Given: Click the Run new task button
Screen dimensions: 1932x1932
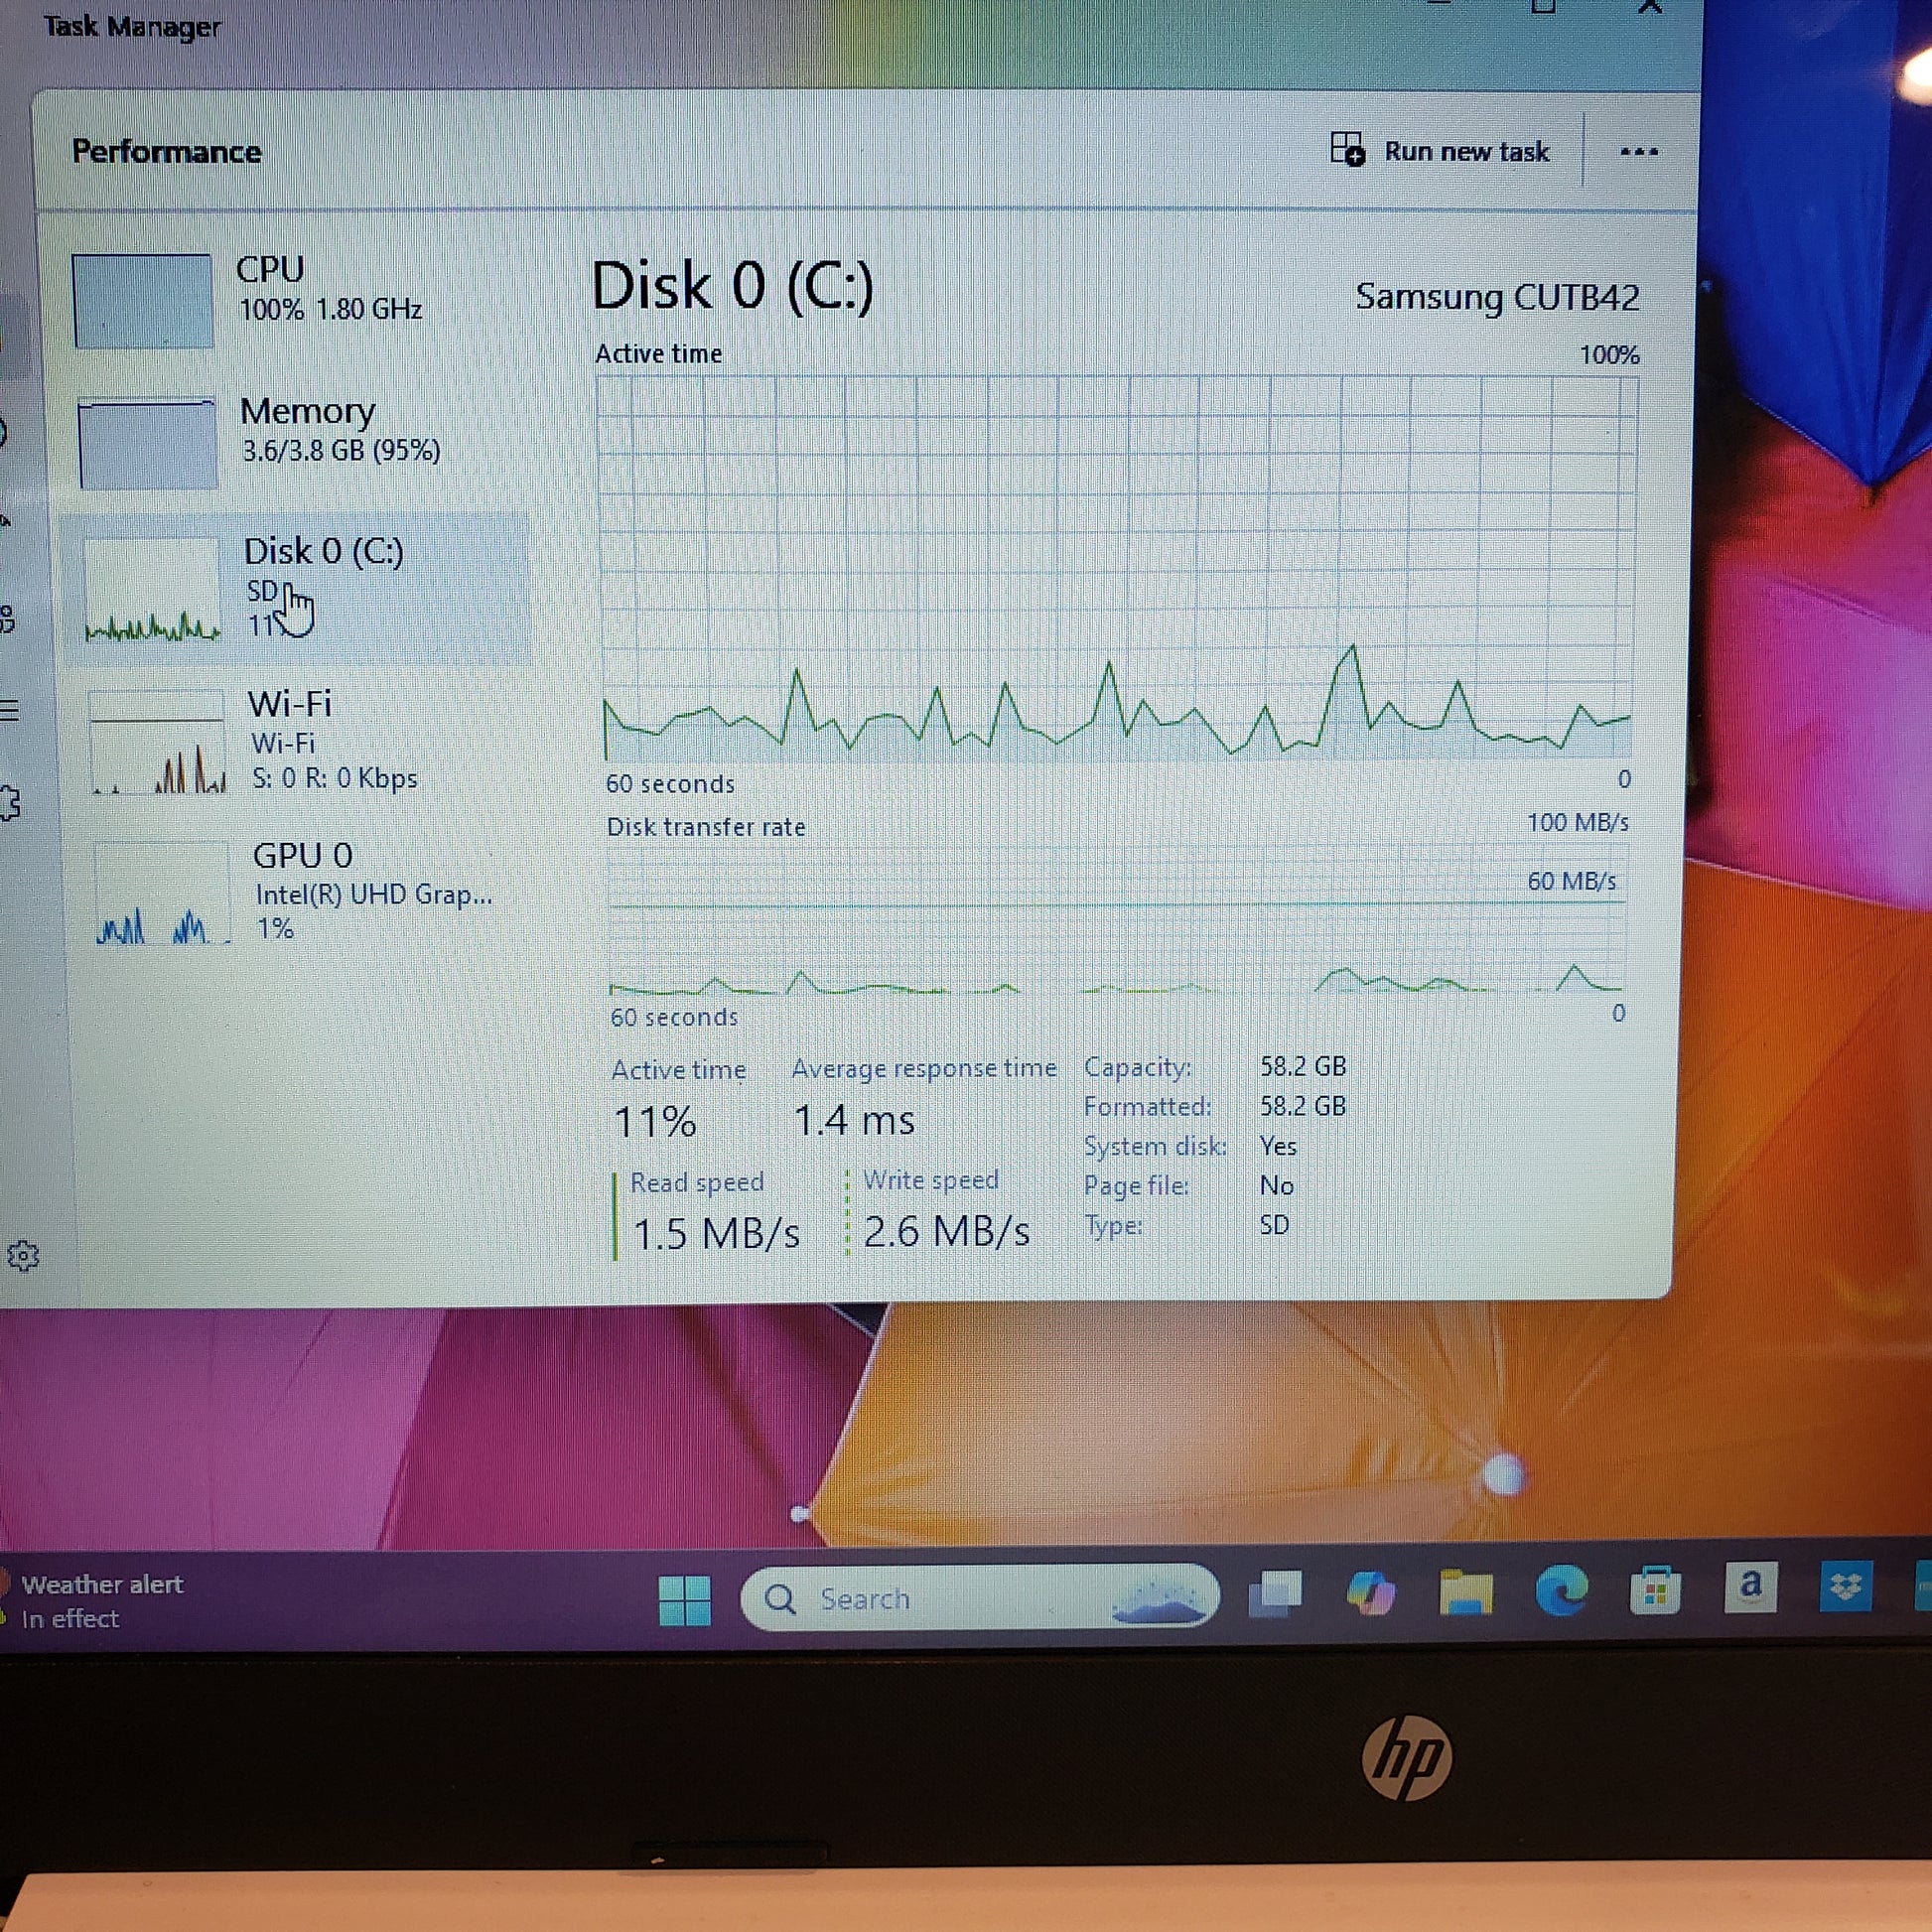Looking at the screenshot, I should (1440, 151).
